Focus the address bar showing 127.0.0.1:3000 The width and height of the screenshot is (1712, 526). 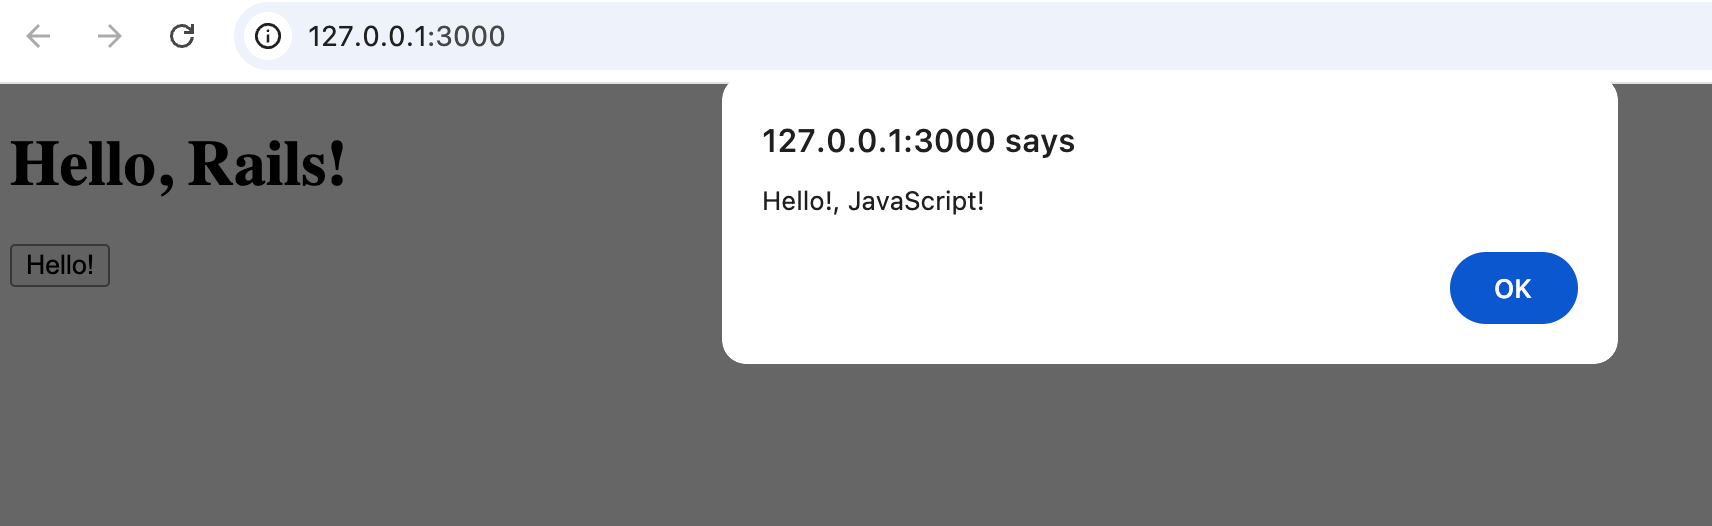pos(973,36)
